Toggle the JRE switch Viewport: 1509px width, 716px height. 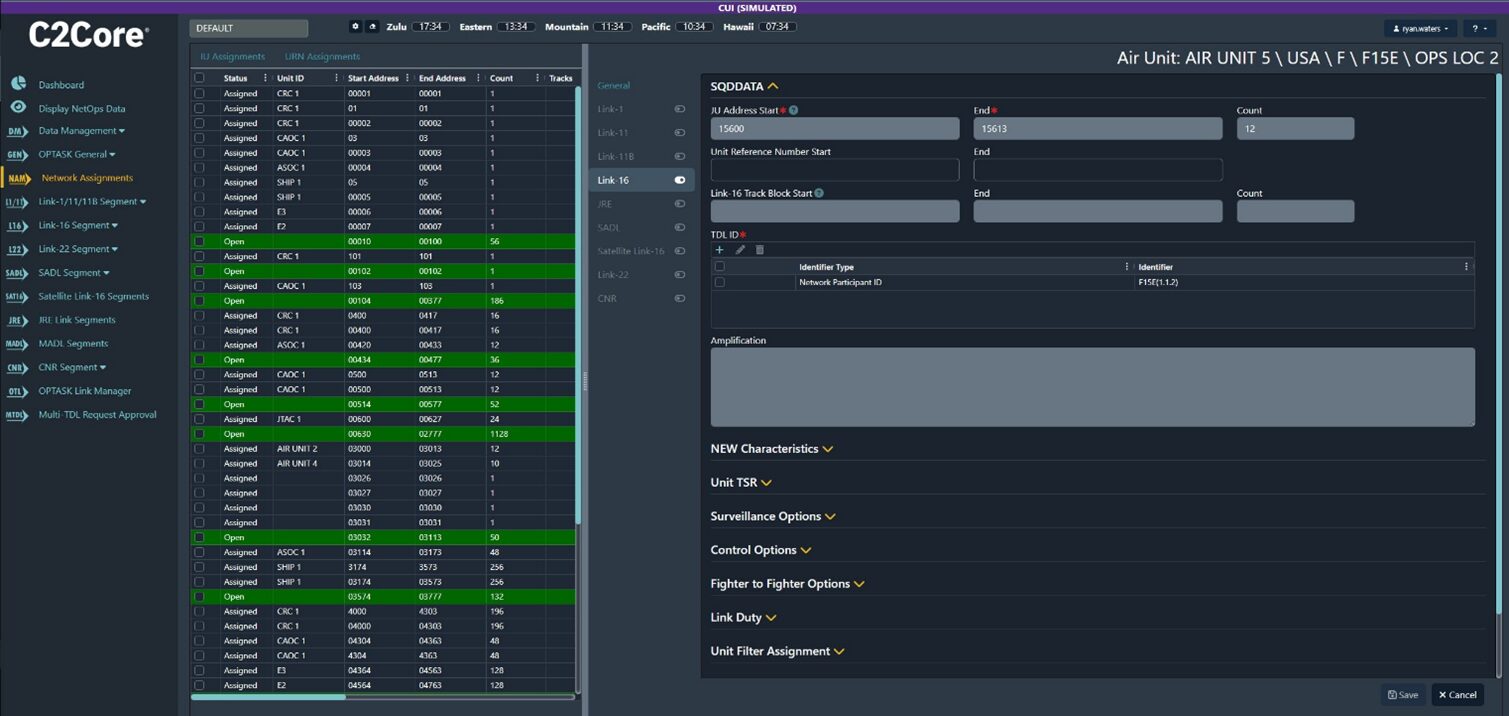[680, 204]
